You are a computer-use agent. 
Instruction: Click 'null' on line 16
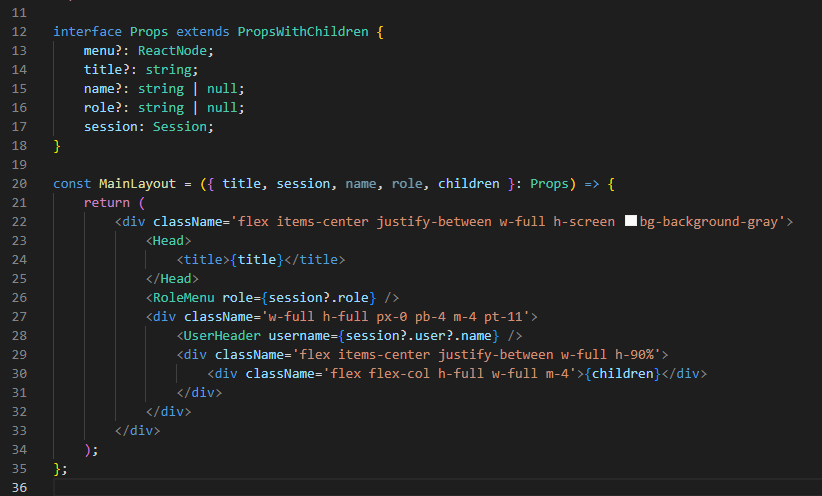(x=222, y=107)
